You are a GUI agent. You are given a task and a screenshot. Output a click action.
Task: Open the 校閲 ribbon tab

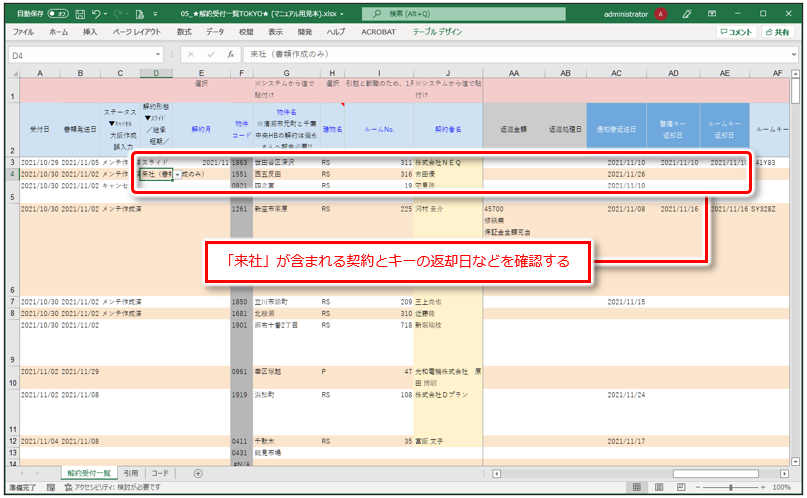[245, 32]
